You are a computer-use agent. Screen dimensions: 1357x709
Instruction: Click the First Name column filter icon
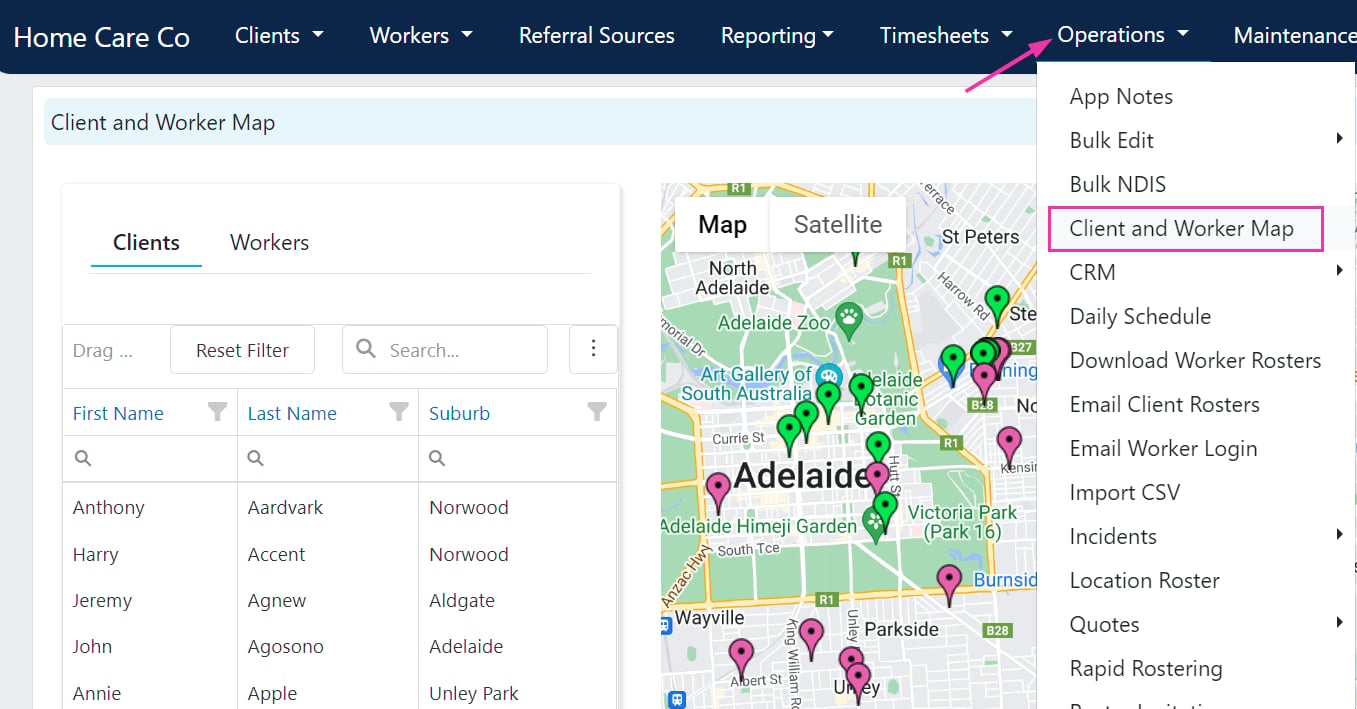point(217,411)
